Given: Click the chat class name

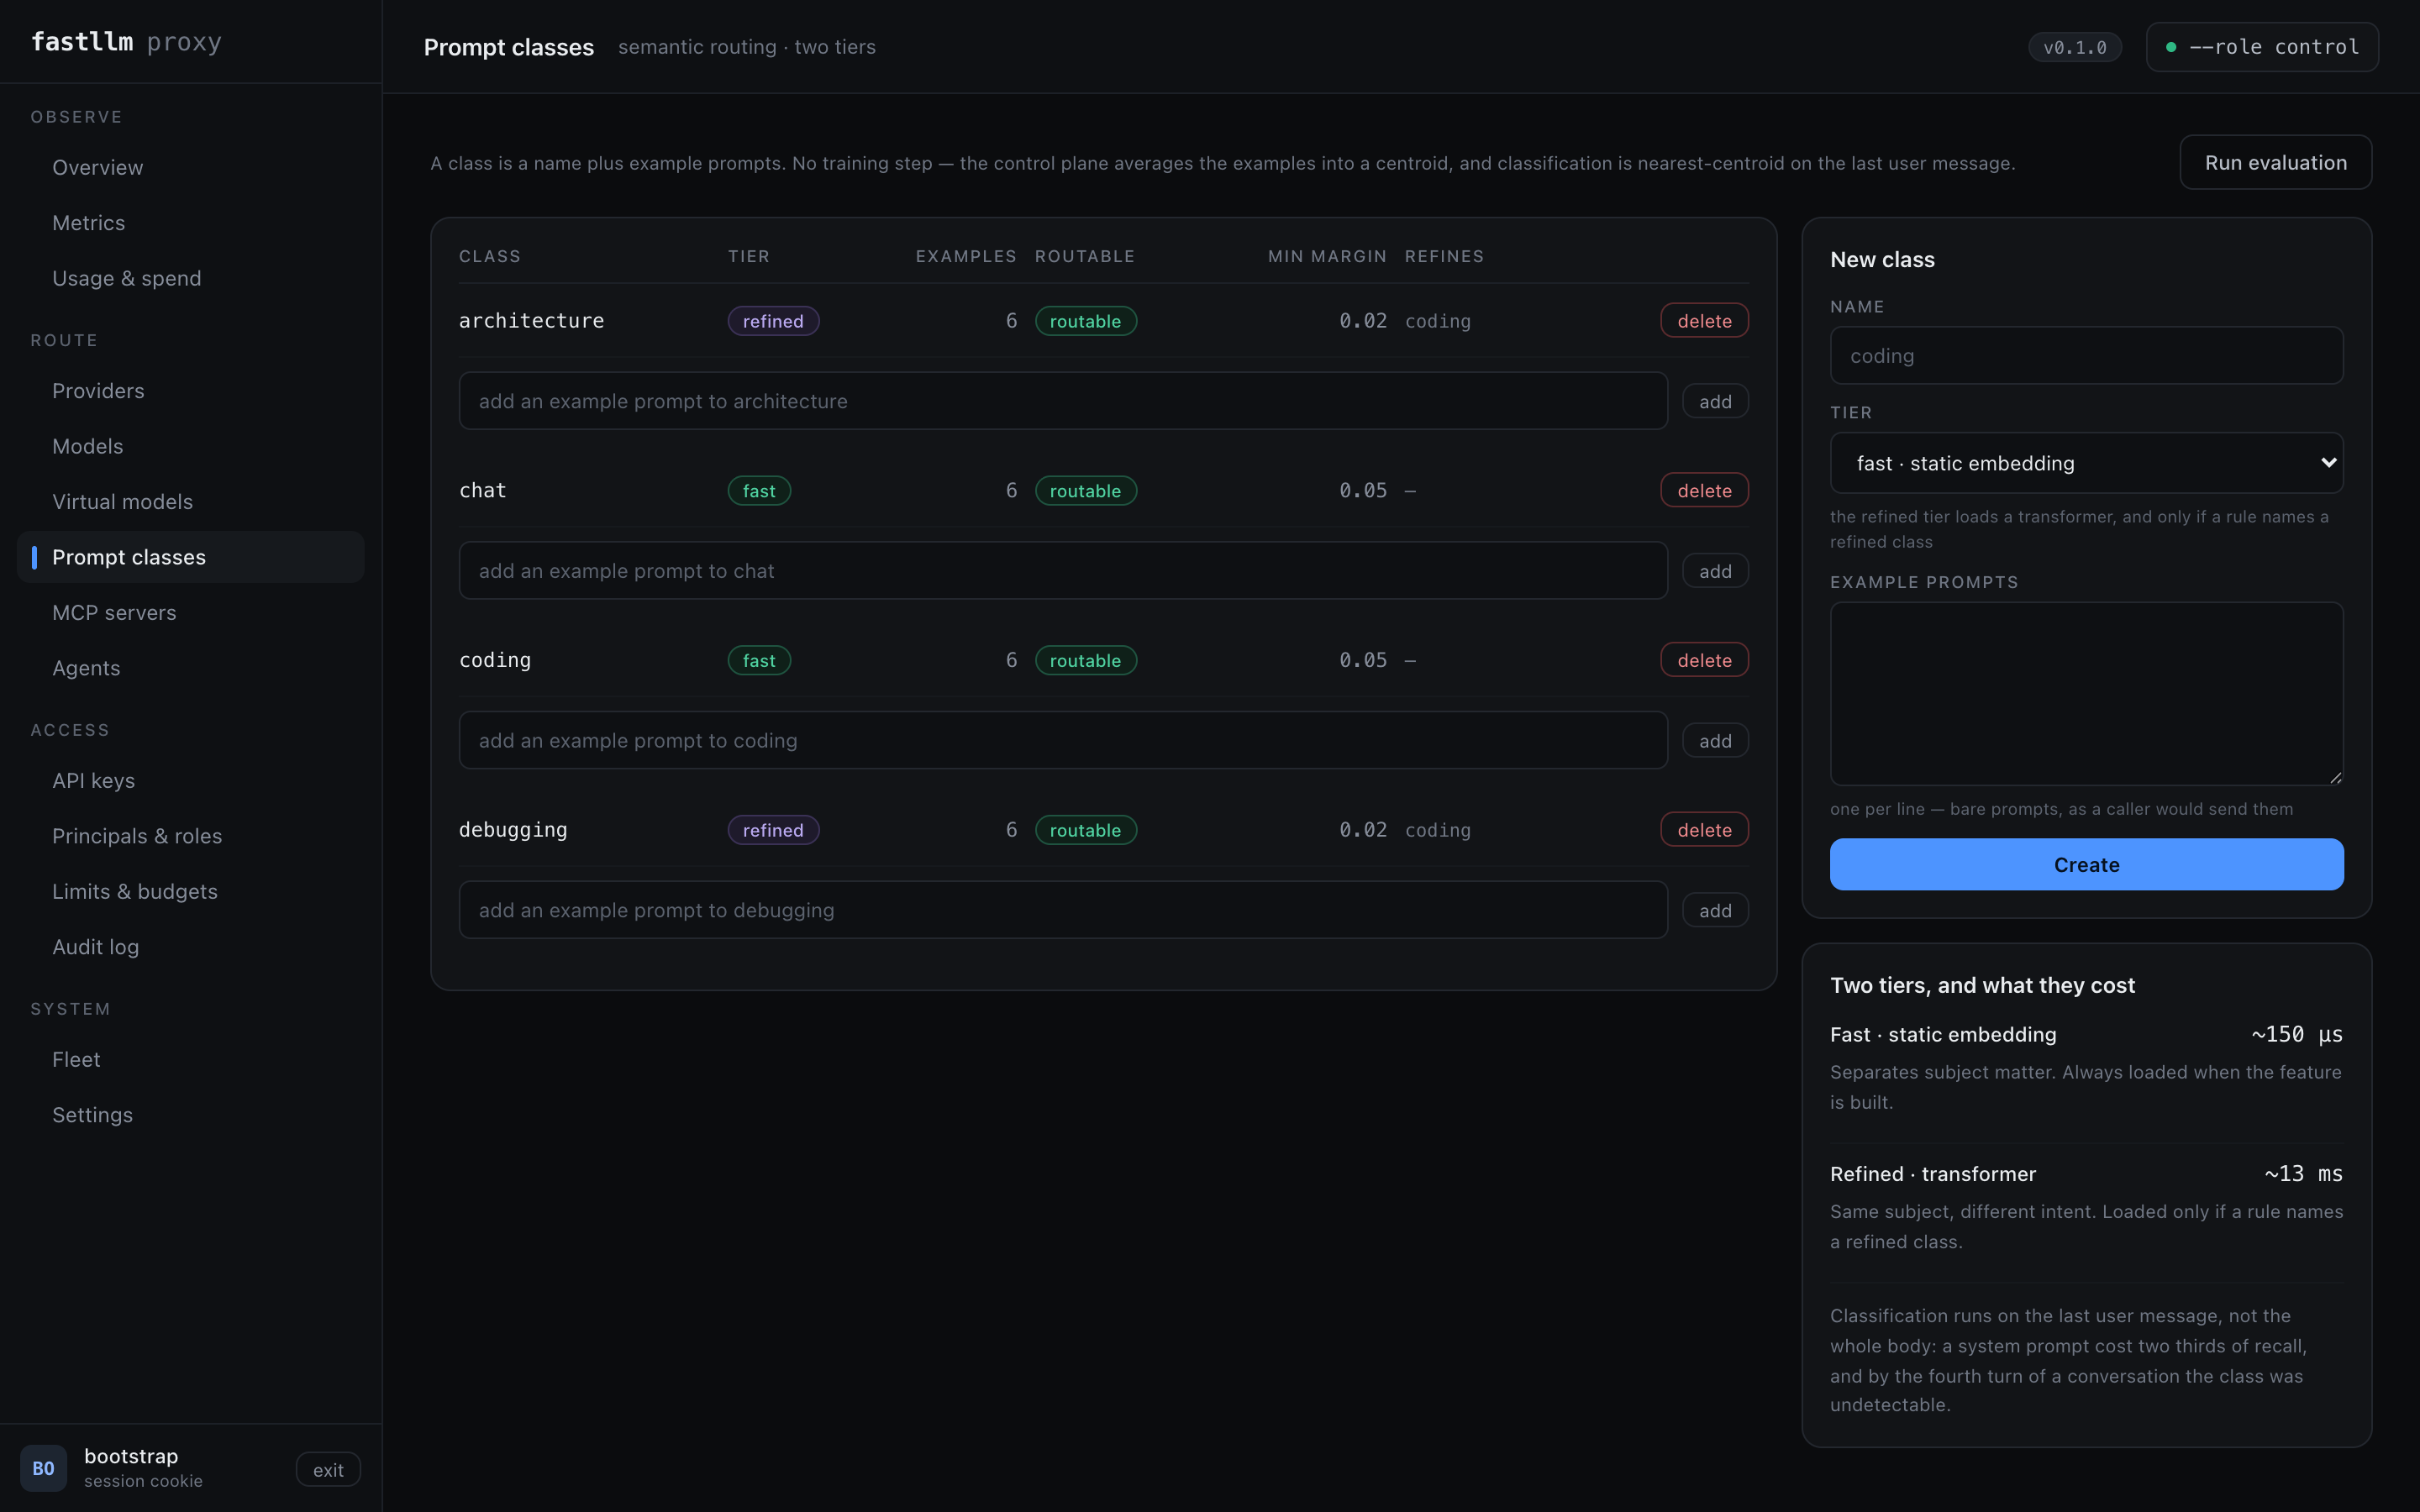Looking at the screenshot, I should (x=483, y=491).
